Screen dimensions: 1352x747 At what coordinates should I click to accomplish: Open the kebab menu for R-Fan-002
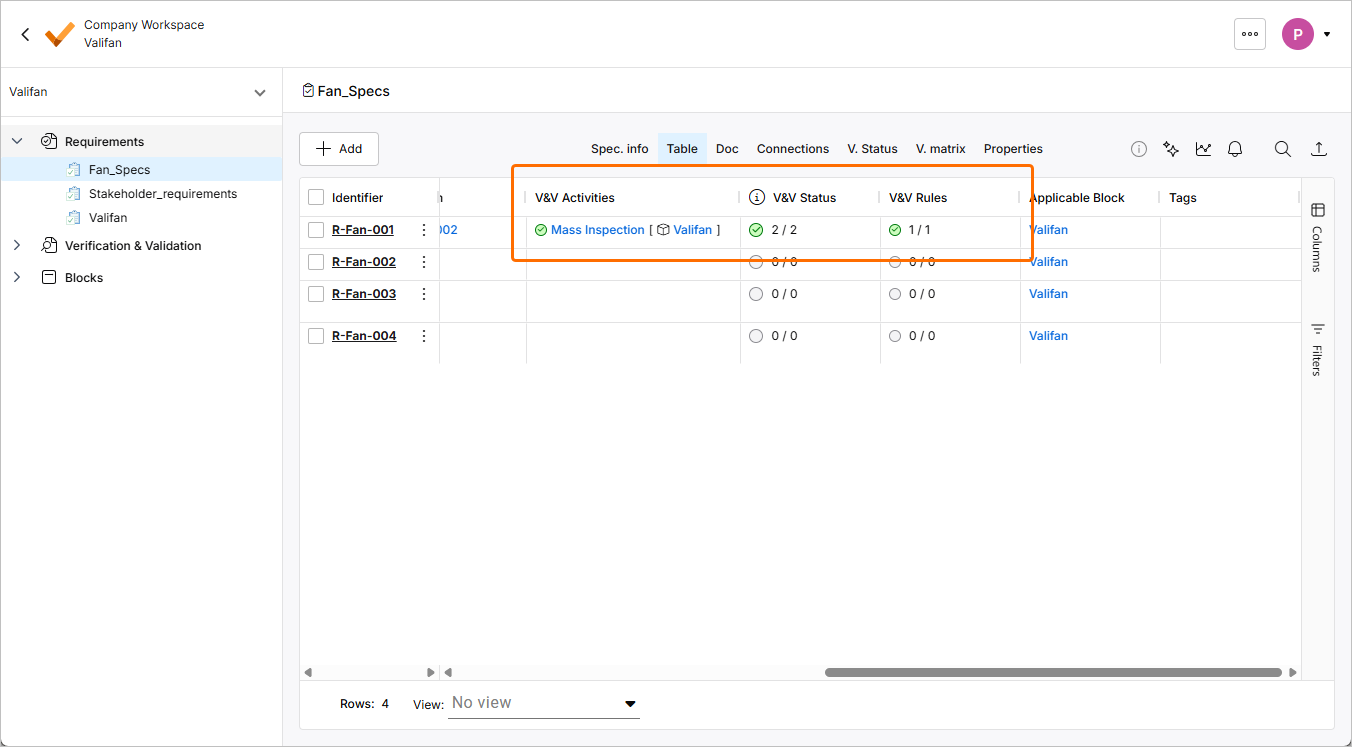click(x=424, y=262)
